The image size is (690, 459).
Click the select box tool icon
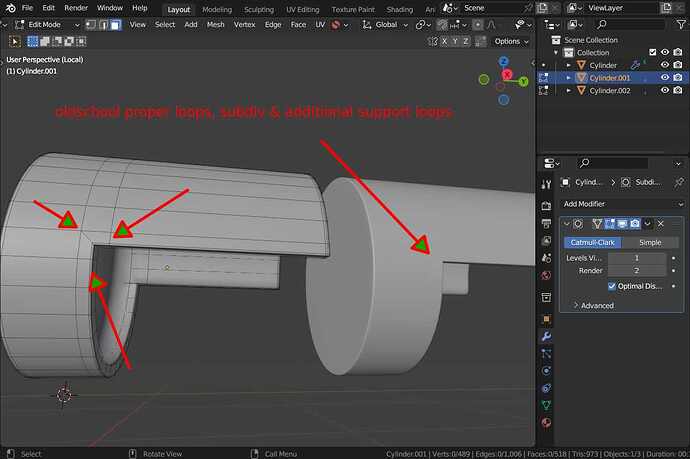[15, 41]
